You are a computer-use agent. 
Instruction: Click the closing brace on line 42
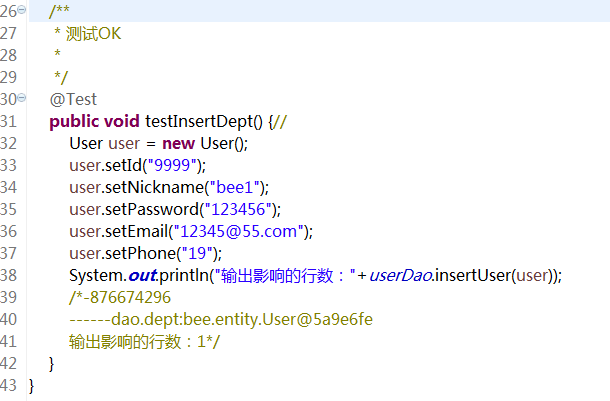[x=51, y=364]
